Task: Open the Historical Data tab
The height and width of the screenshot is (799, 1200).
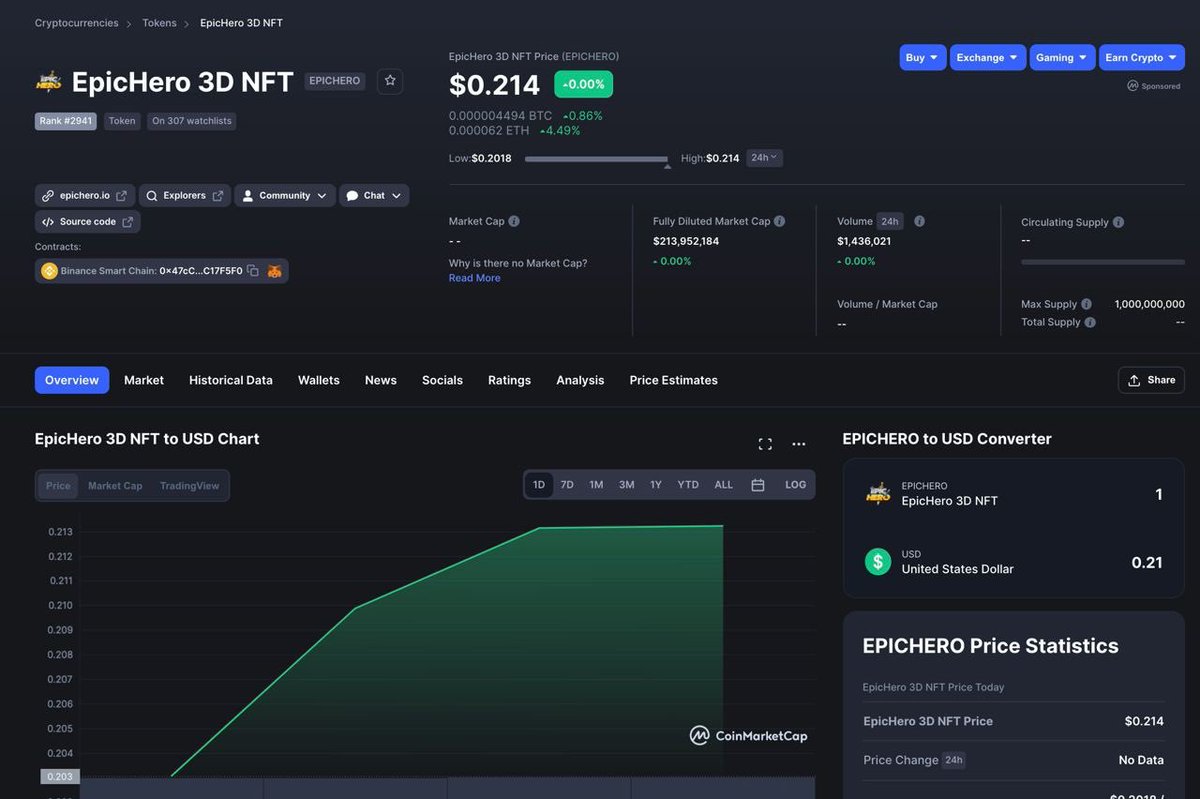Action: click(231, 380)
